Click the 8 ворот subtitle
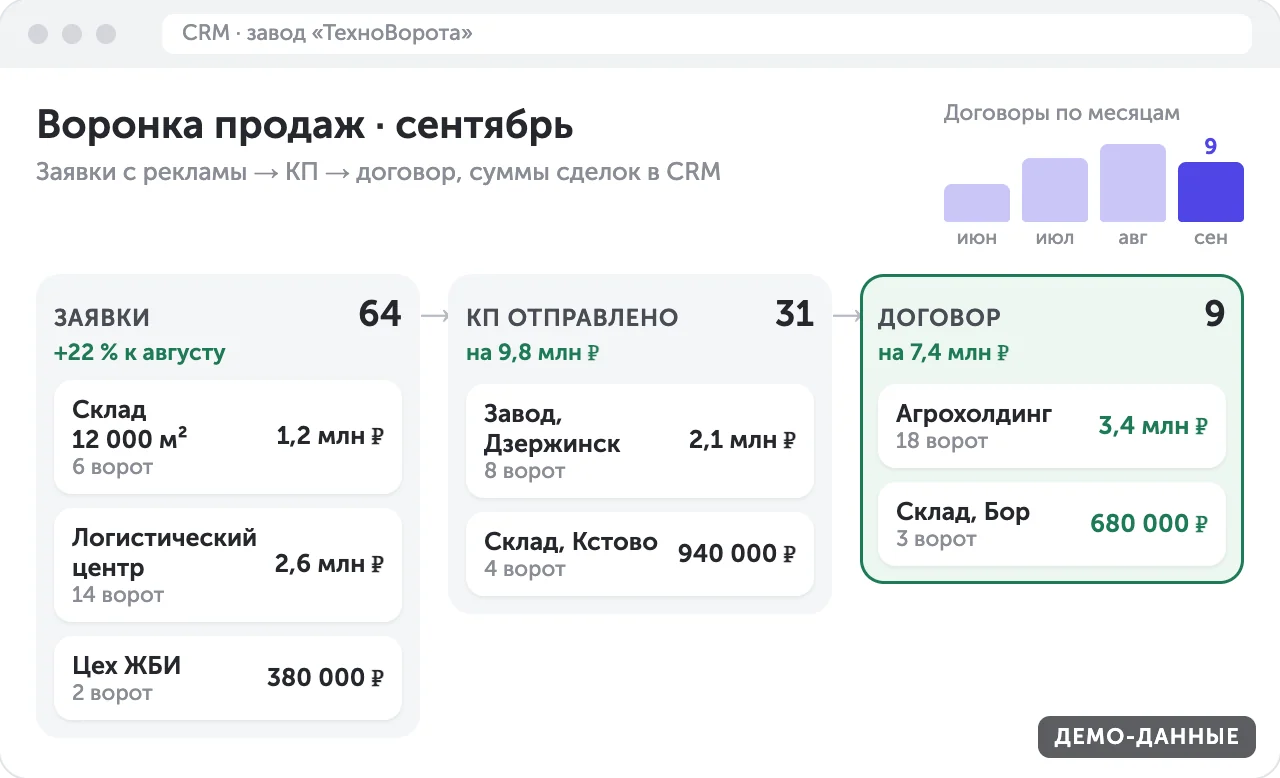The height and width of the screenshot is (778, 1280). [x=525, y=471]
